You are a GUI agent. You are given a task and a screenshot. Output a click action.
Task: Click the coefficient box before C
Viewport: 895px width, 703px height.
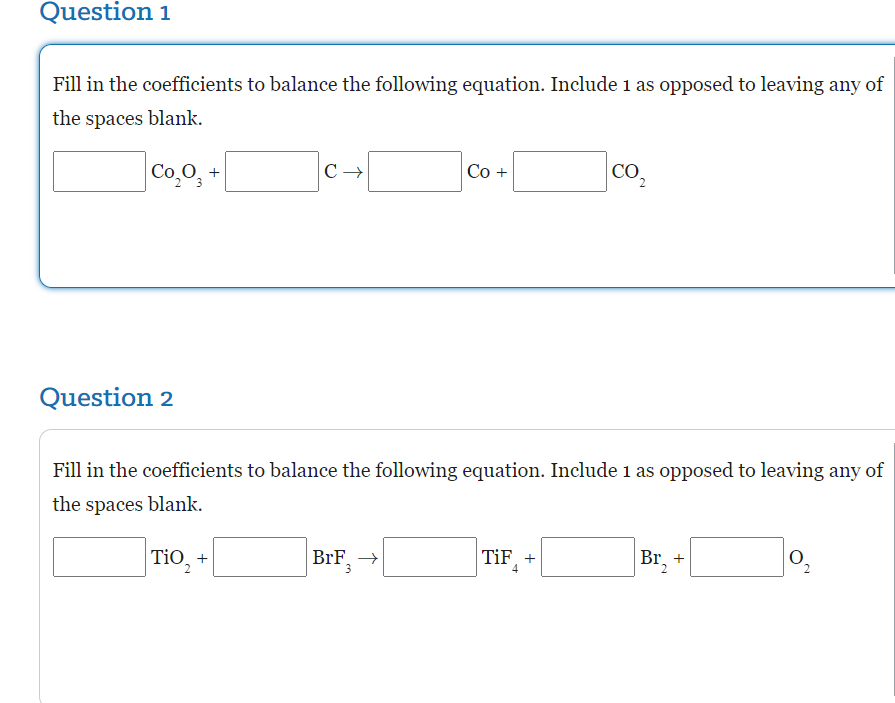(271, 171)
